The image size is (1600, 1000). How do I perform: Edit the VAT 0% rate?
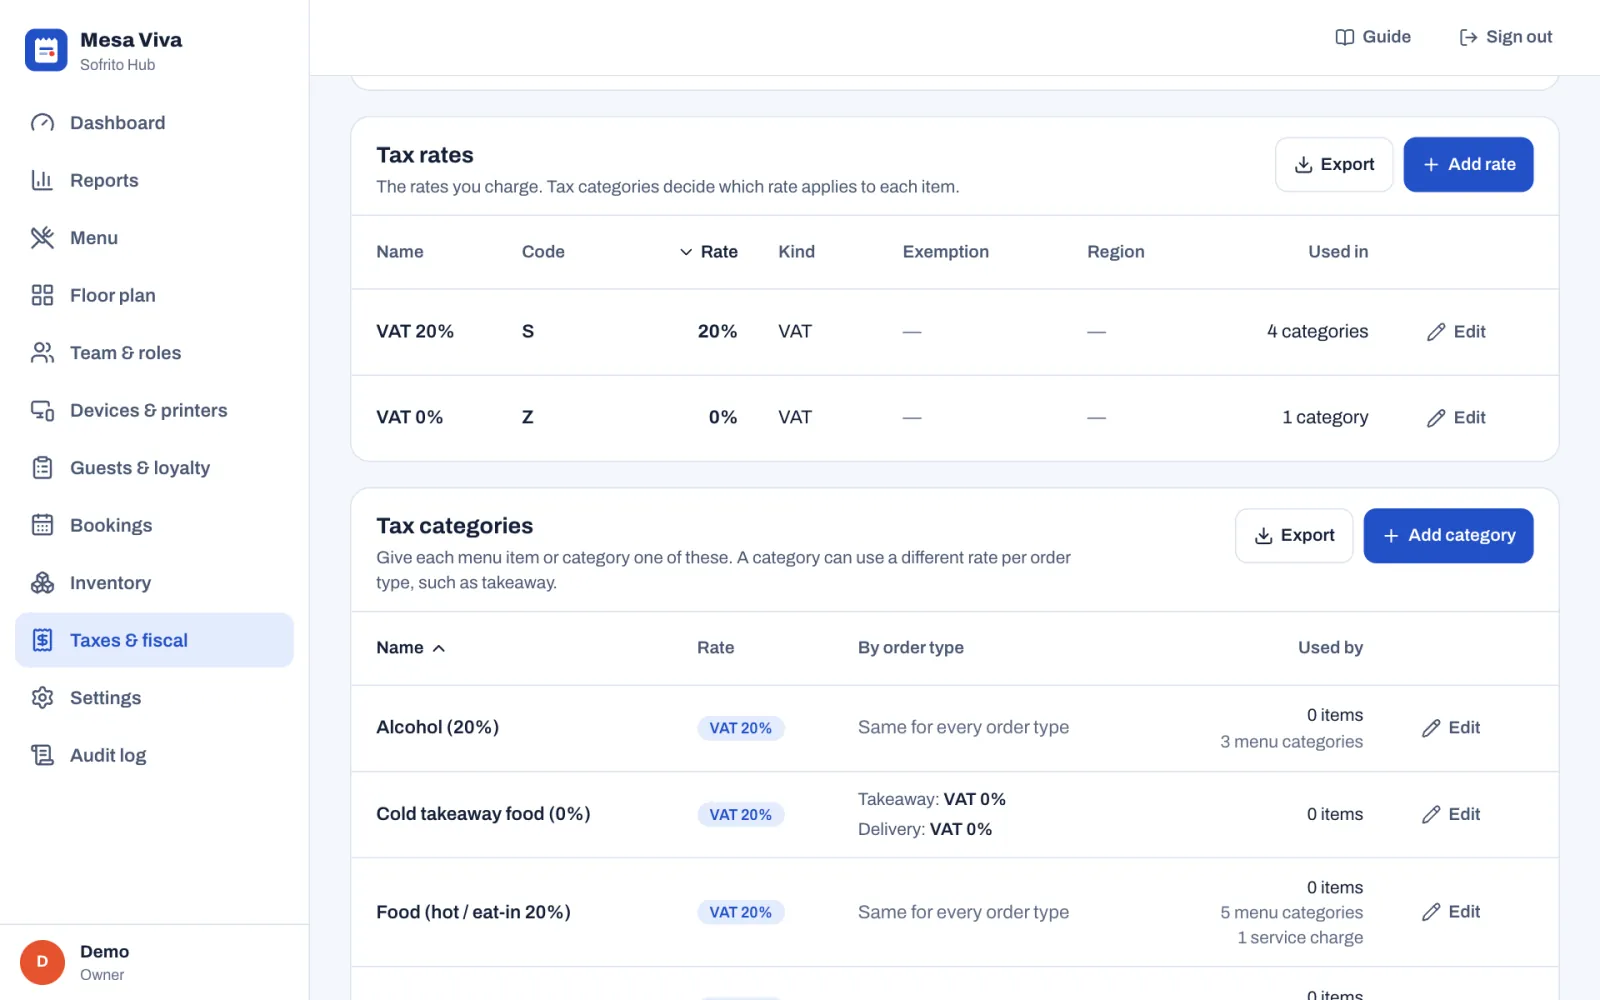click(1456, 418)
